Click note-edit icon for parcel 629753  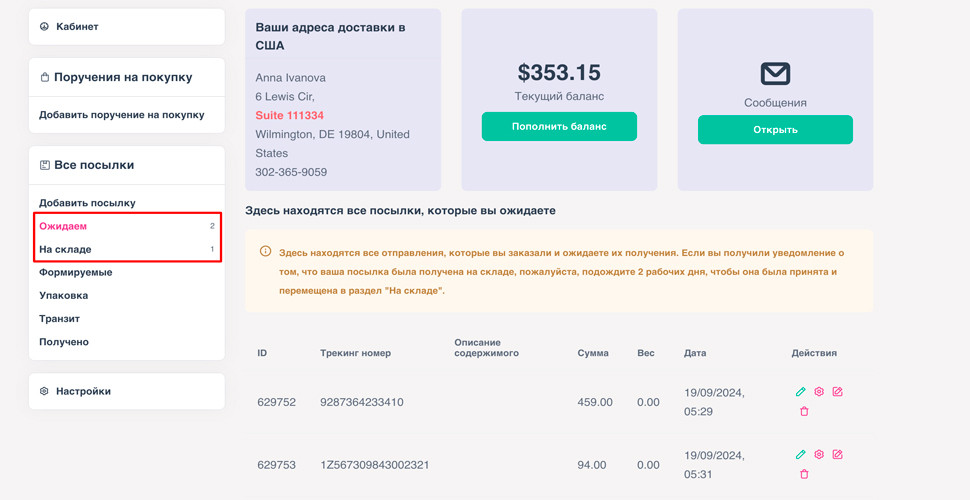(838, 455)
